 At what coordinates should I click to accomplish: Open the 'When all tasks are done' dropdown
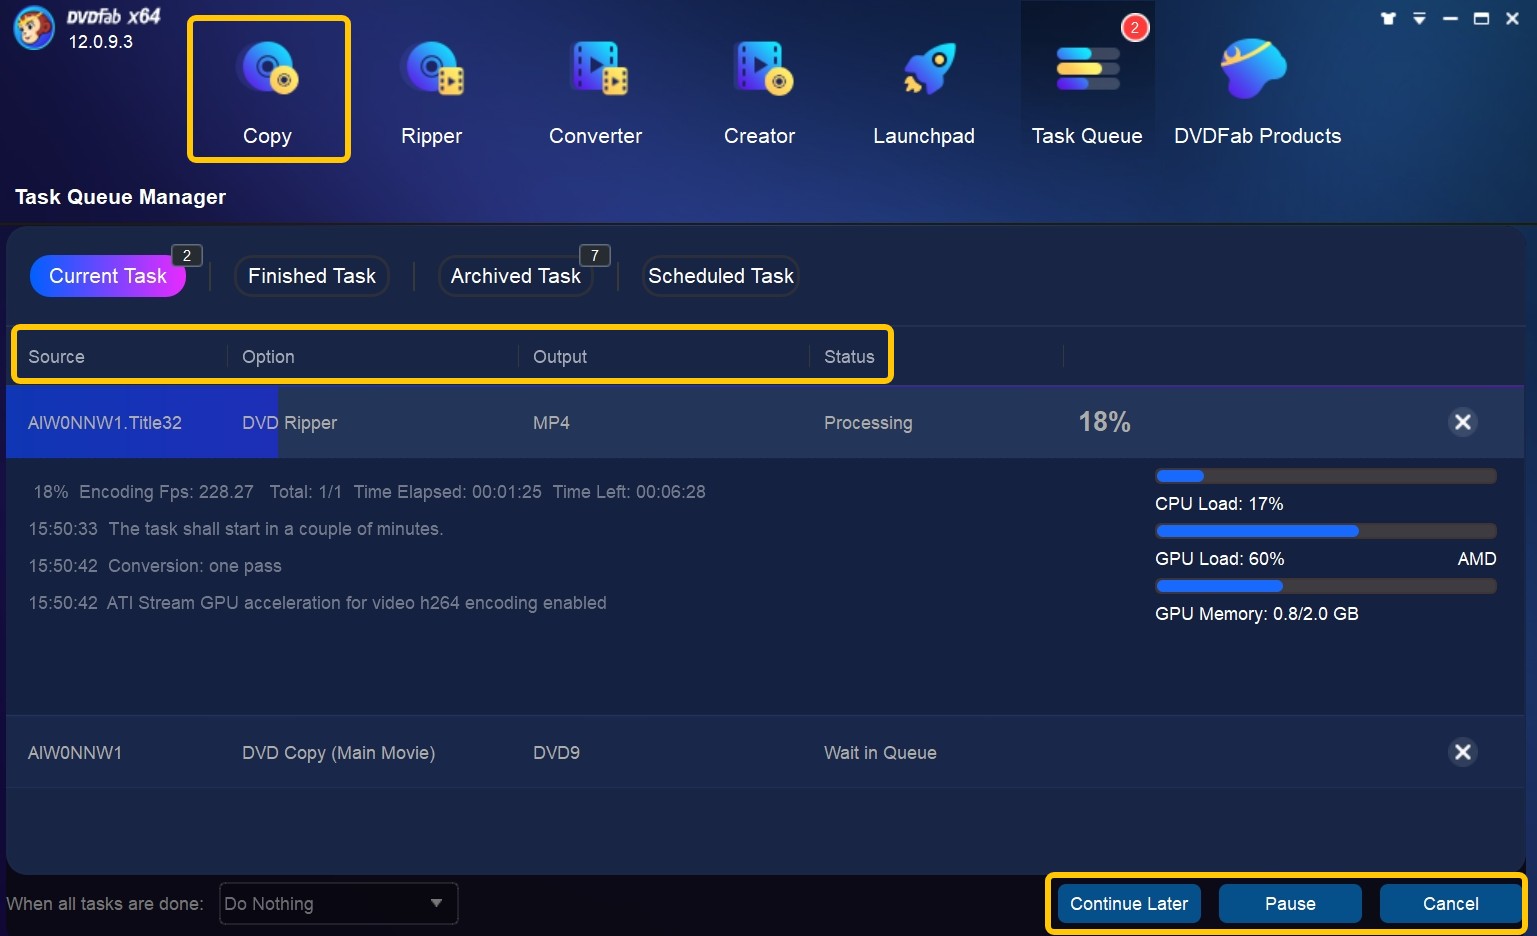338,904
